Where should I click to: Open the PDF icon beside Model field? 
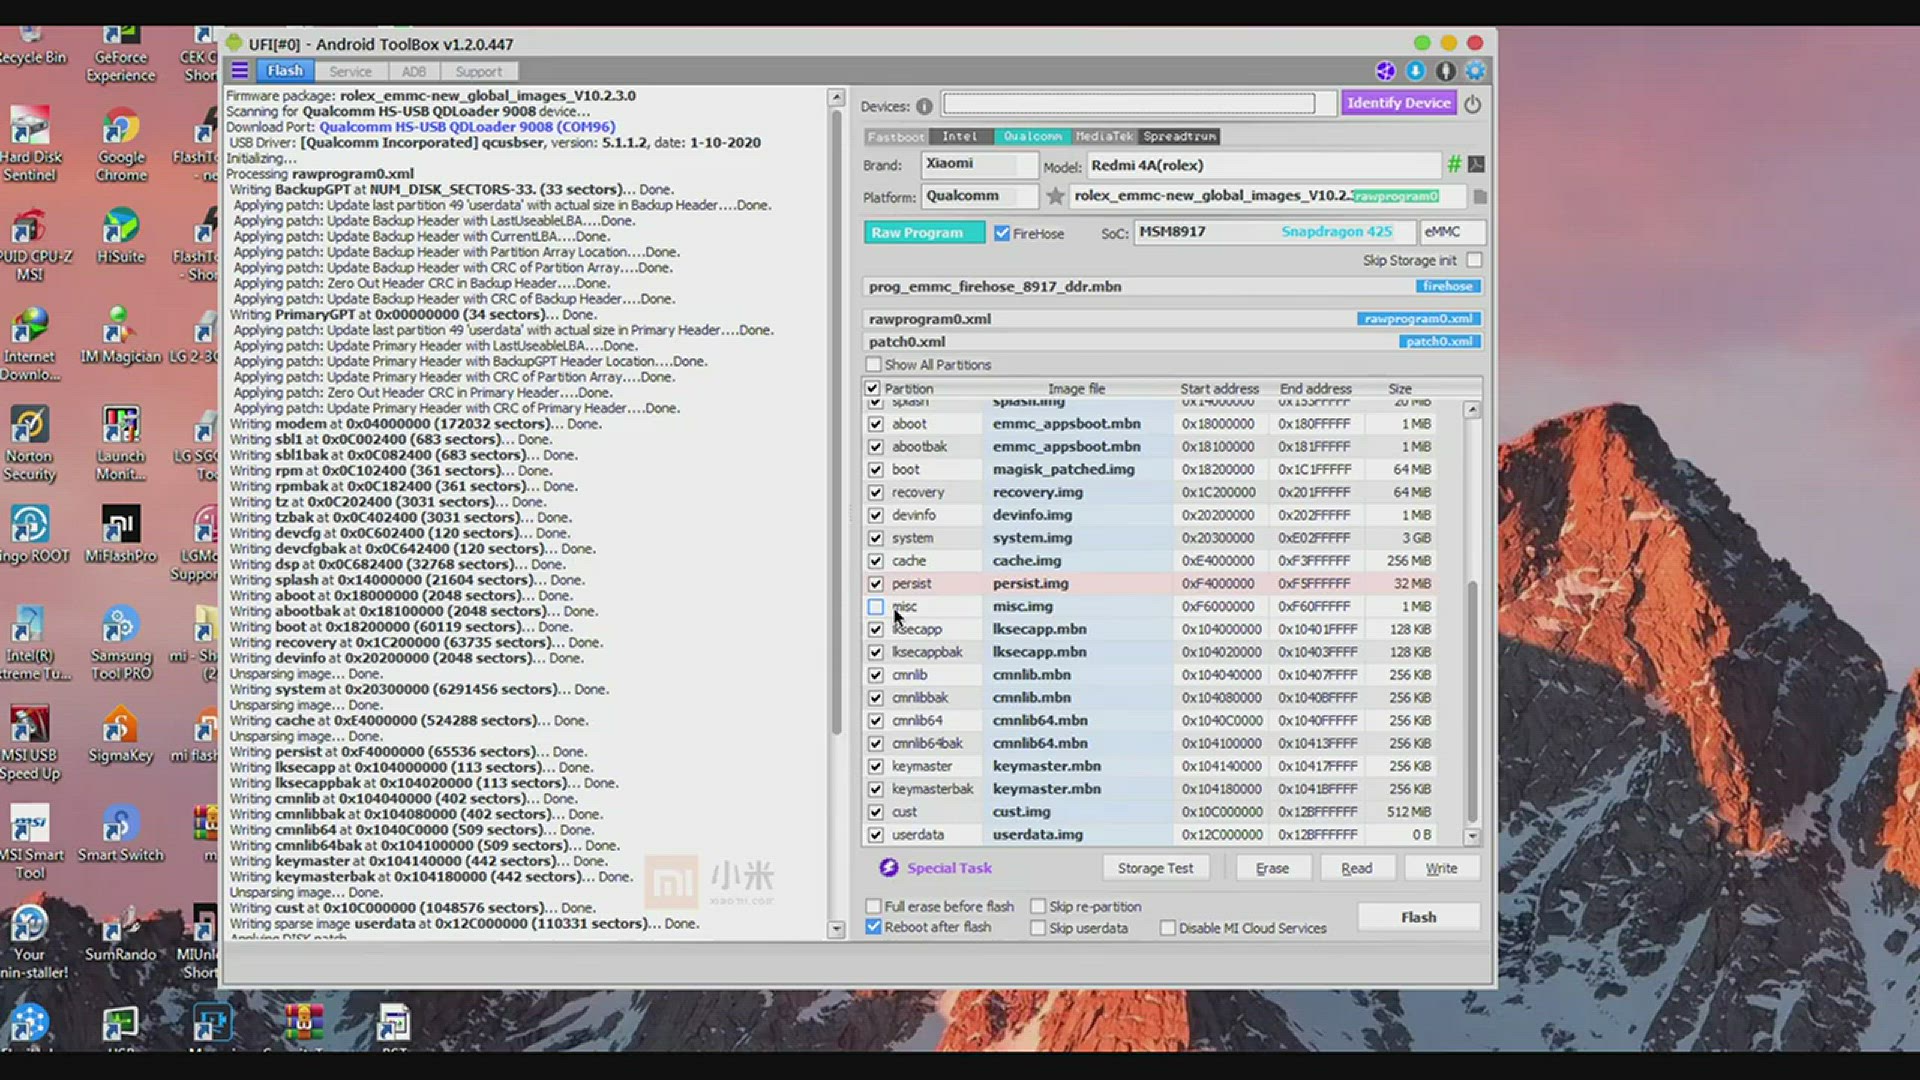1476,164
